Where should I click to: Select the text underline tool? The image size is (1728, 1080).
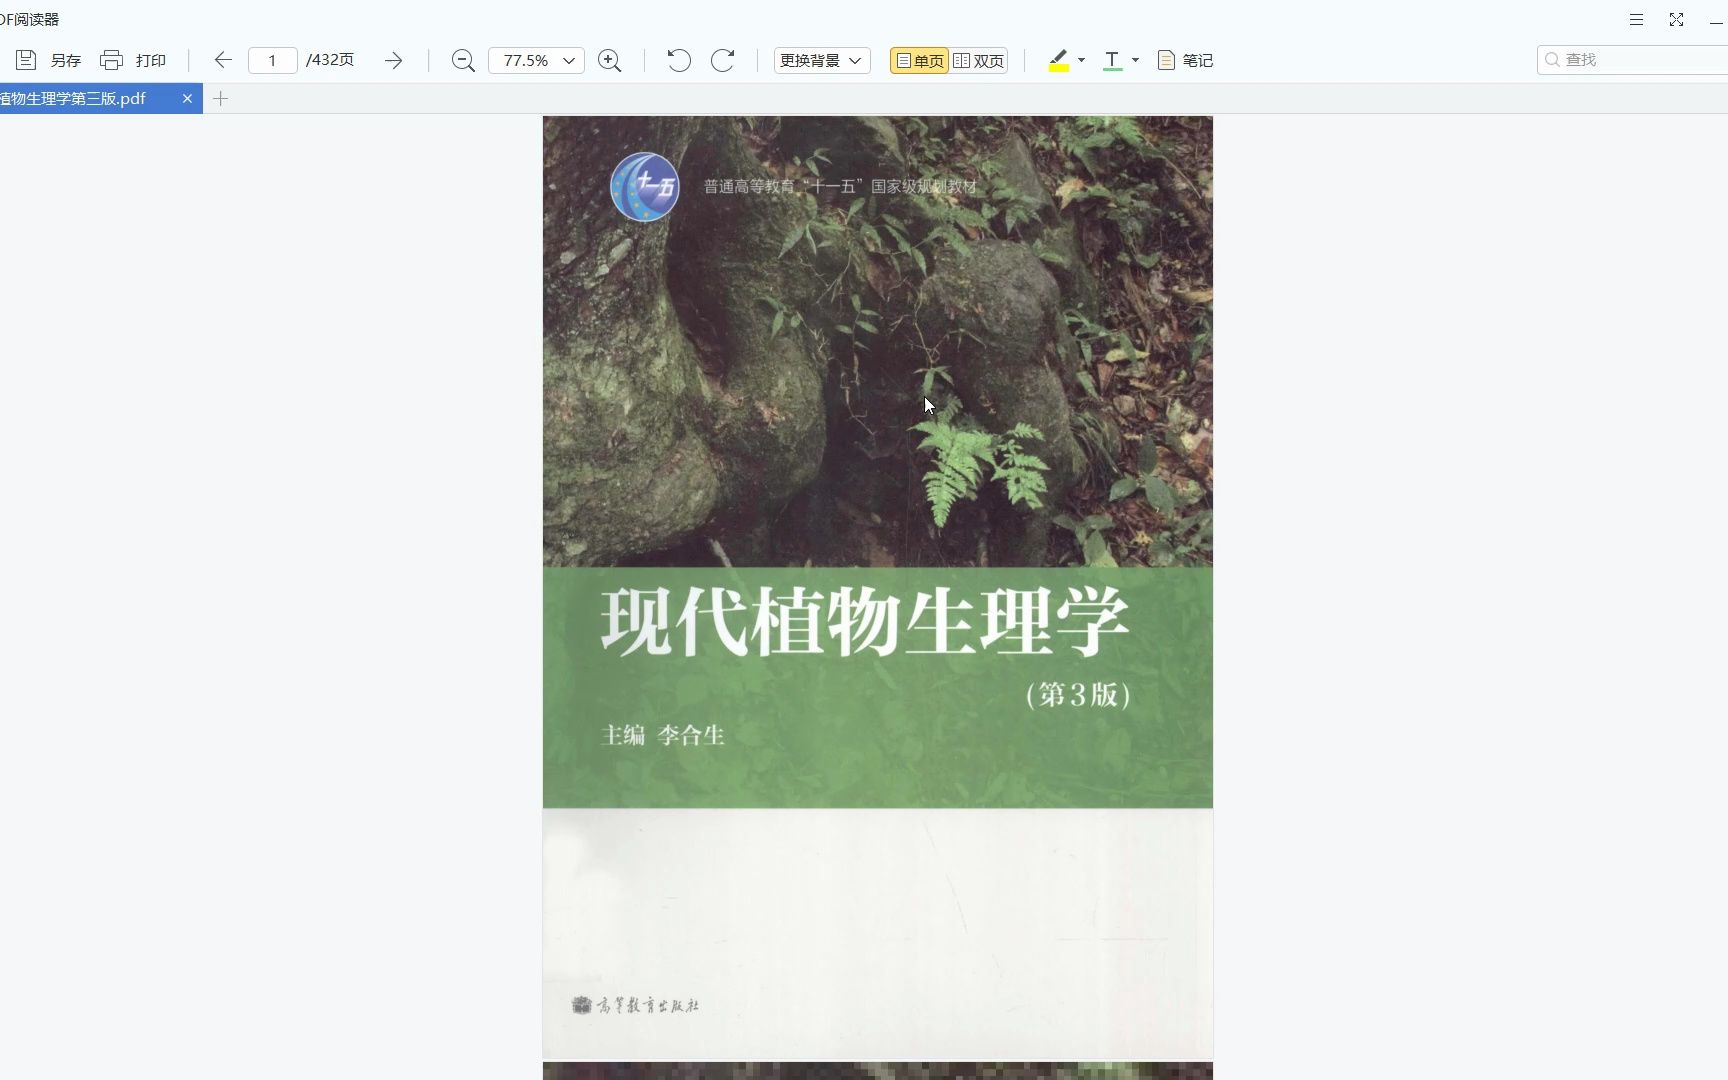click(x=1112, y=60)
